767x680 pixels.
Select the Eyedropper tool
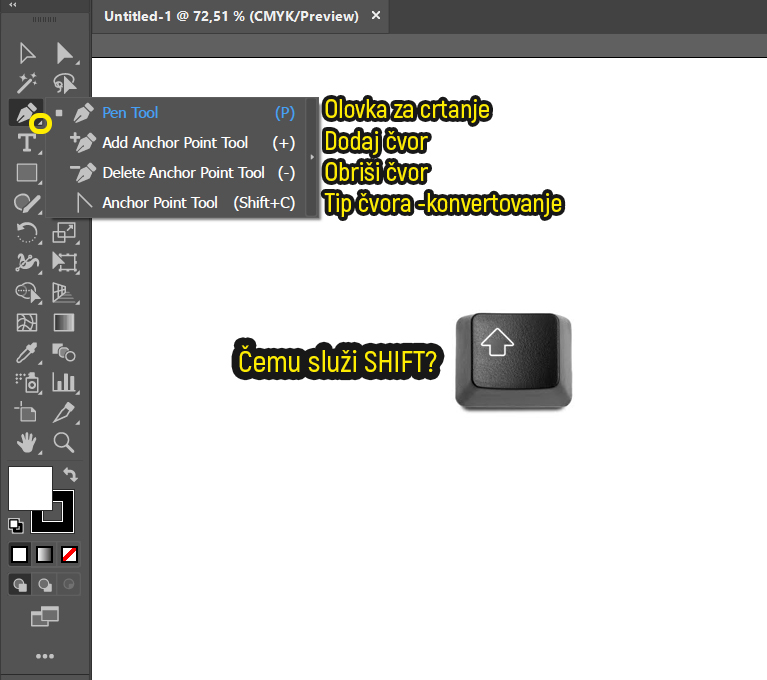[27, 353]
